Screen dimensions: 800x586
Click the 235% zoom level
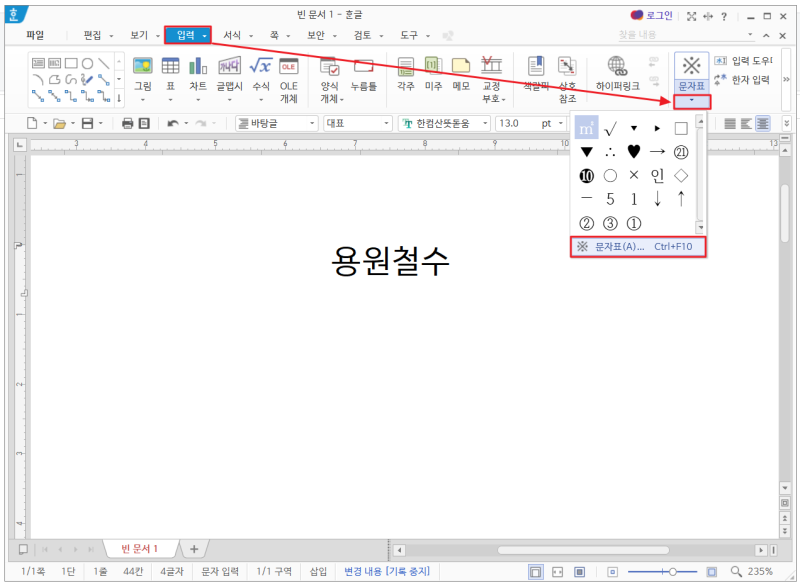coord(760,571)
